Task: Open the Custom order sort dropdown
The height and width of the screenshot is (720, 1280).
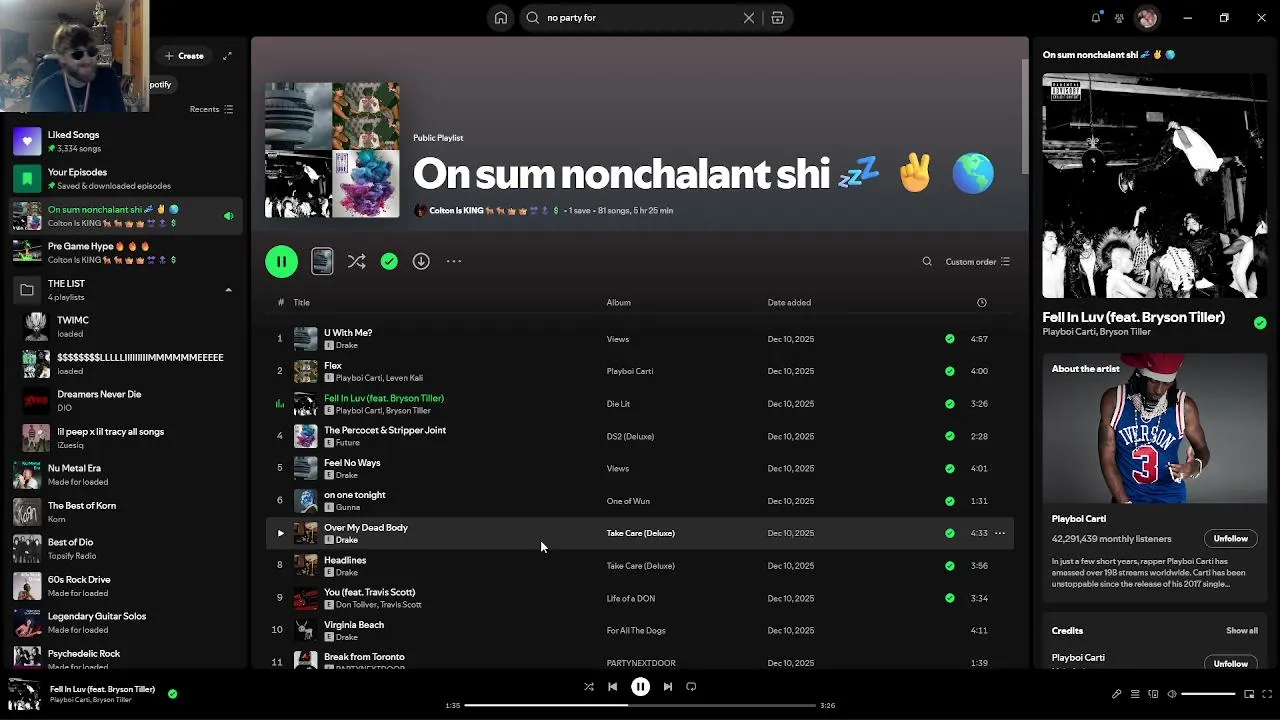Action: 977,262
